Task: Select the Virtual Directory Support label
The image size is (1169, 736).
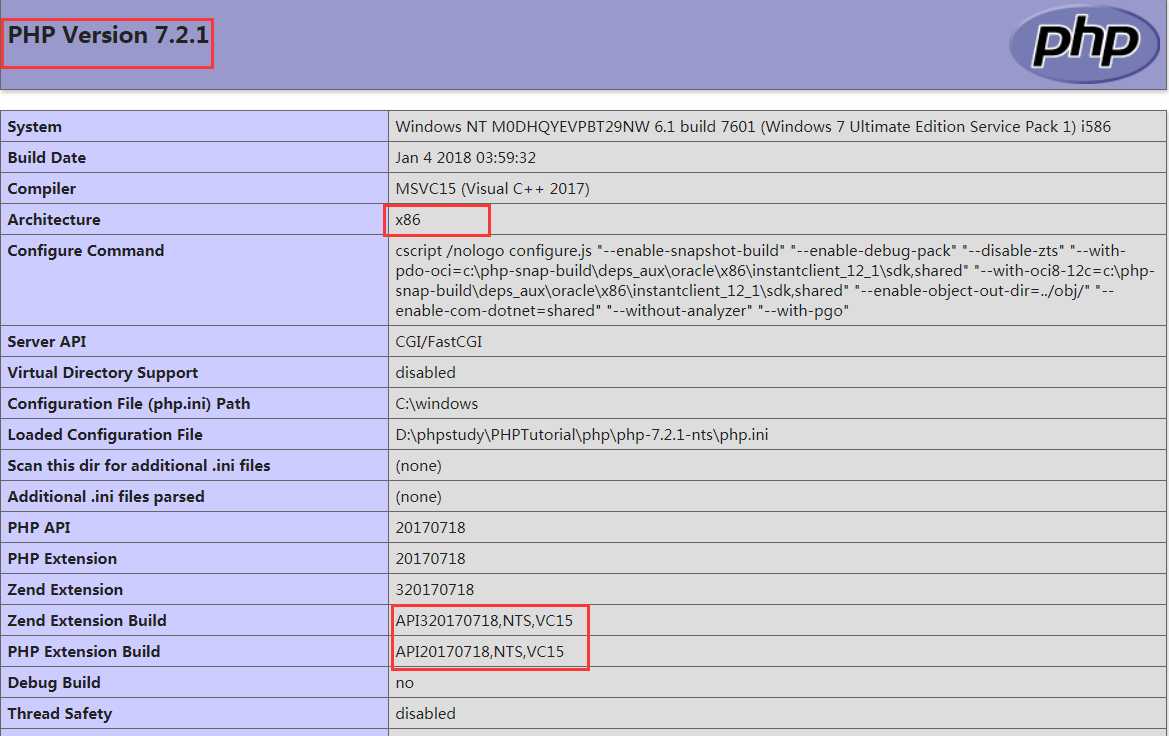Action: 103,373
